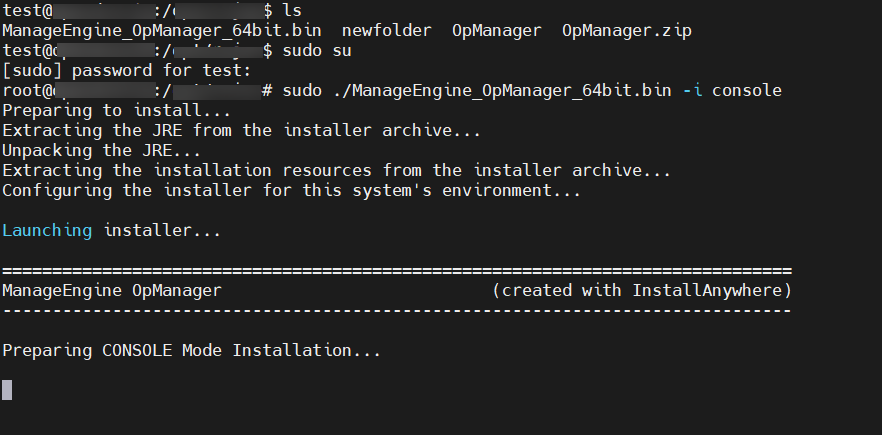This screenshot has height=435, width=882.
Task: Click the dashed separator line
Action: pyautogui.click(x=397, y=310)
